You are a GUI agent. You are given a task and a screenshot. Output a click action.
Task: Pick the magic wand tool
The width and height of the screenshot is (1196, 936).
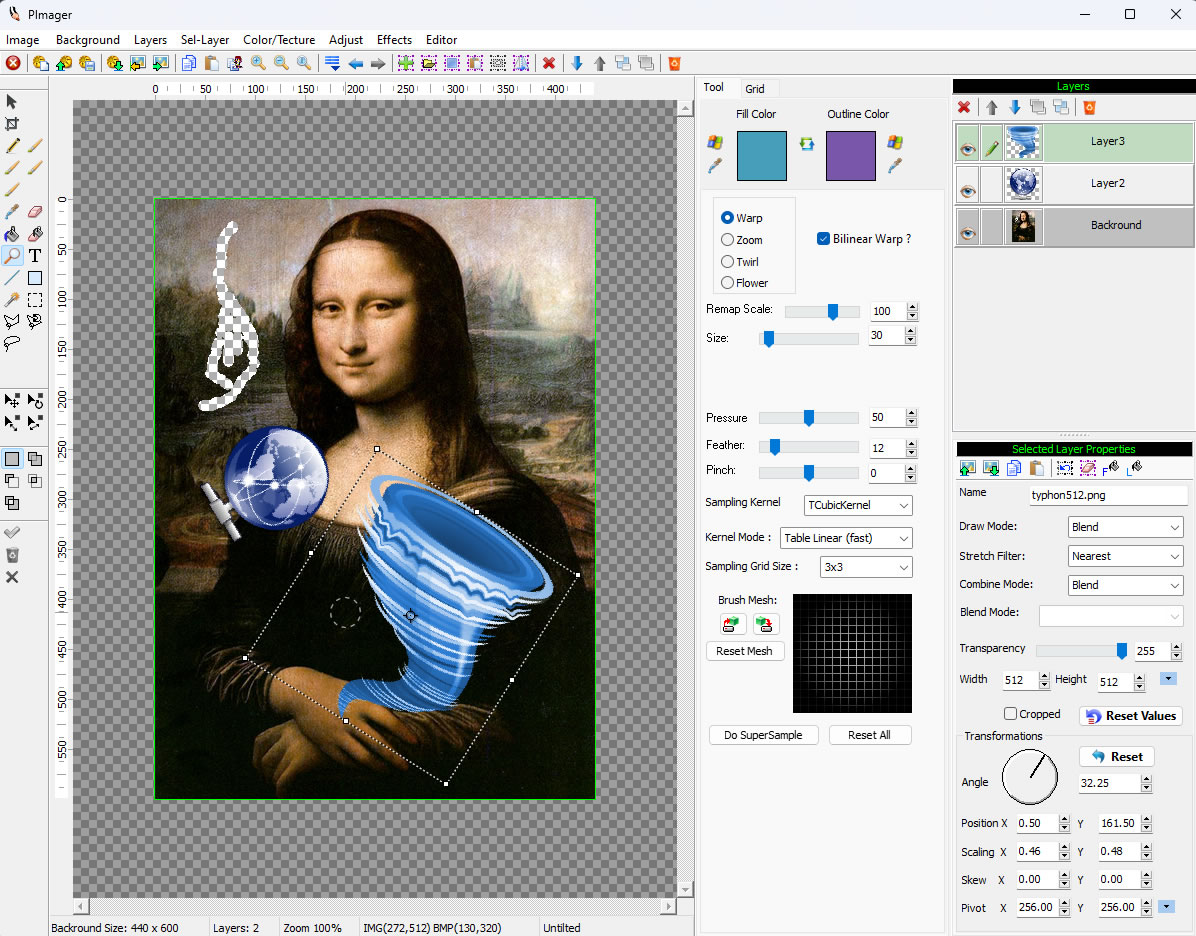click(x=11, y=300)
